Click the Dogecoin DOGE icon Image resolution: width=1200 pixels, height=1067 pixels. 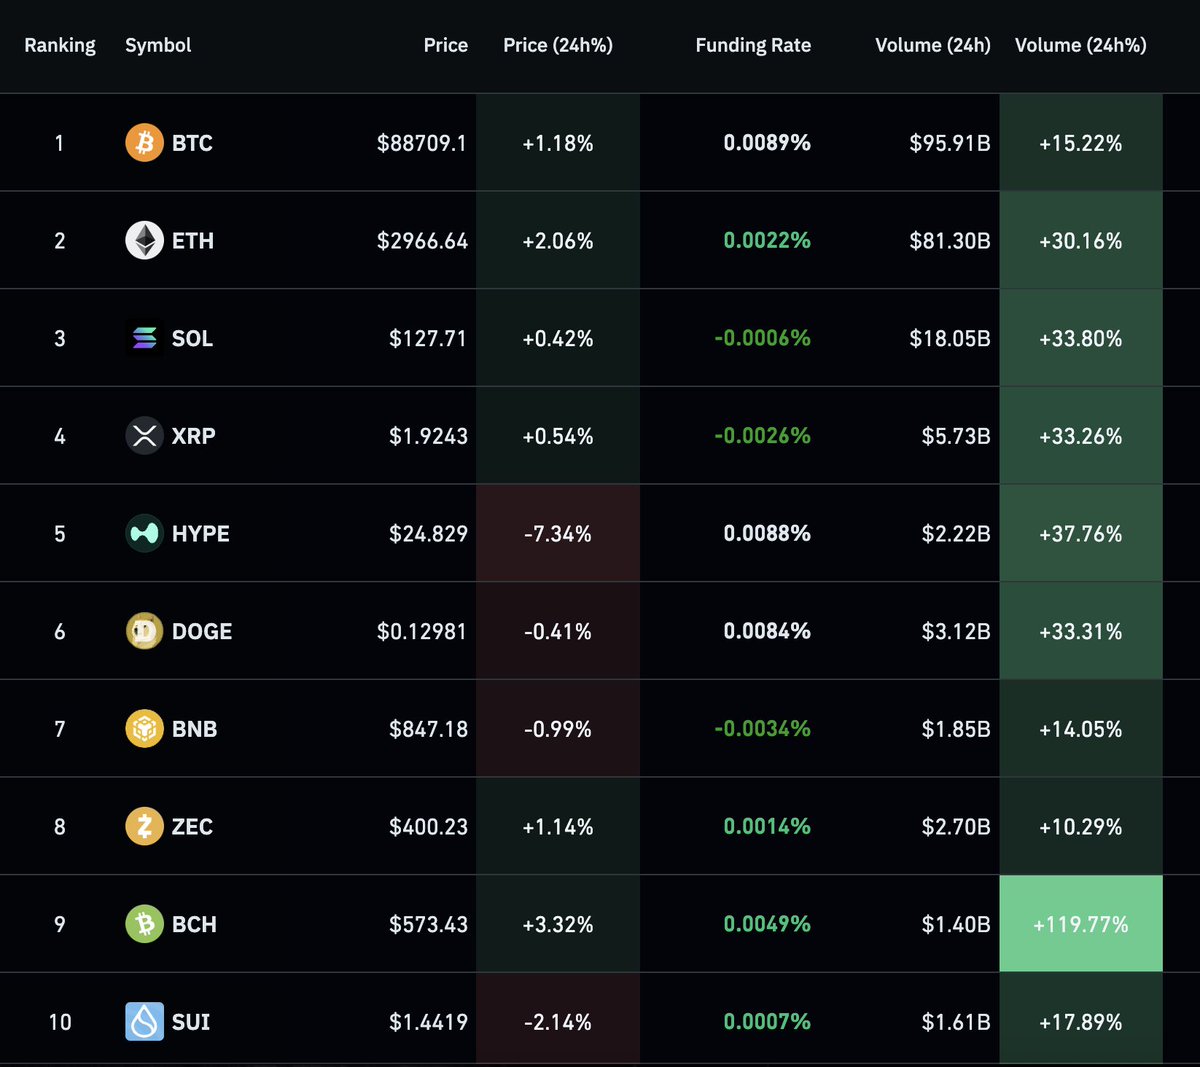(144, 631)
